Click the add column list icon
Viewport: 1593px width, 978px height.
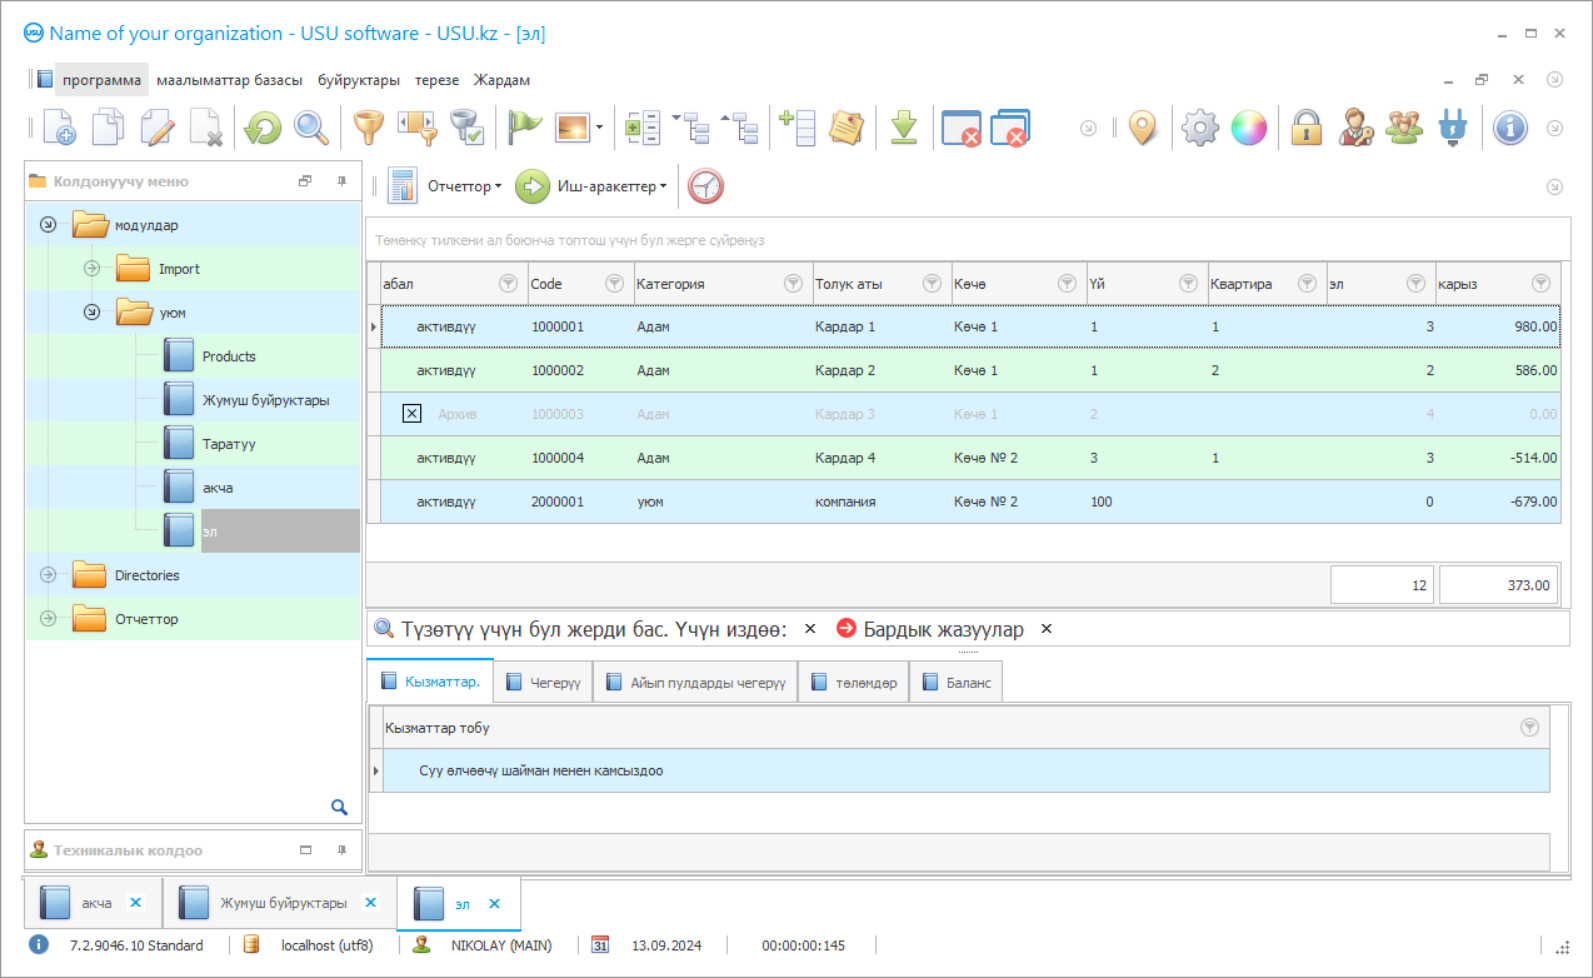tap(797, 128)
